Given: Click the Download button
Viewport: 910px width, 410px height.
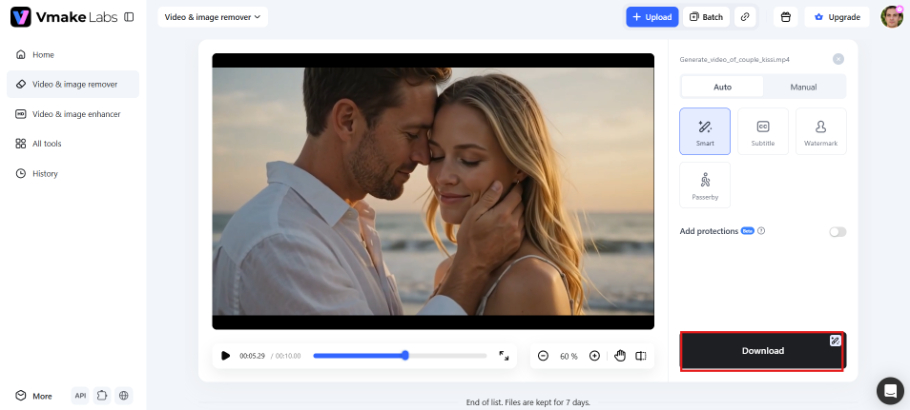Looking at the screenshot, I should tap(762, 351).
